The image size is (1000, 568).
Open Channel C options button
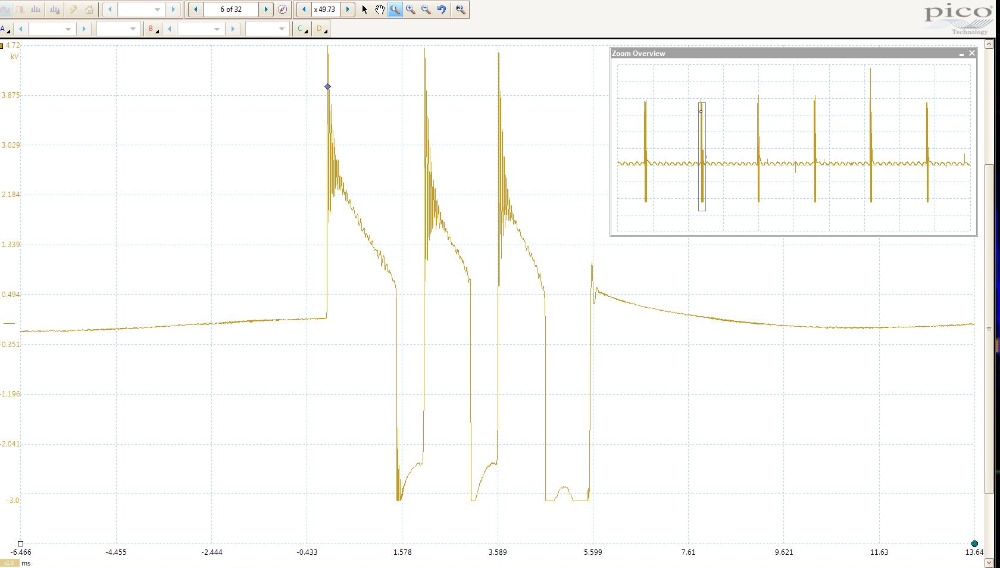[x=302, y=29]
